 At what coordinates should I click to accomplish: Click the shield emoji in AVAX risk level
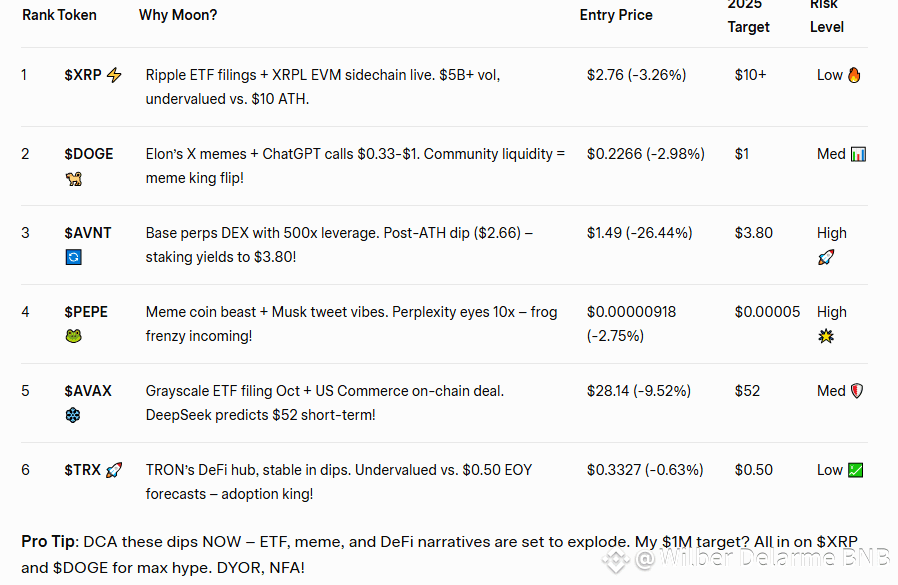click(x=857, y=391)
